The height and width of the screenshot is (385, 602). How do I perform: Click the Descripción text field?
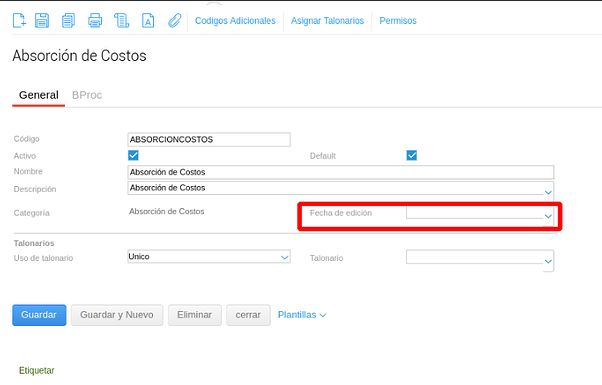[335, 188]
